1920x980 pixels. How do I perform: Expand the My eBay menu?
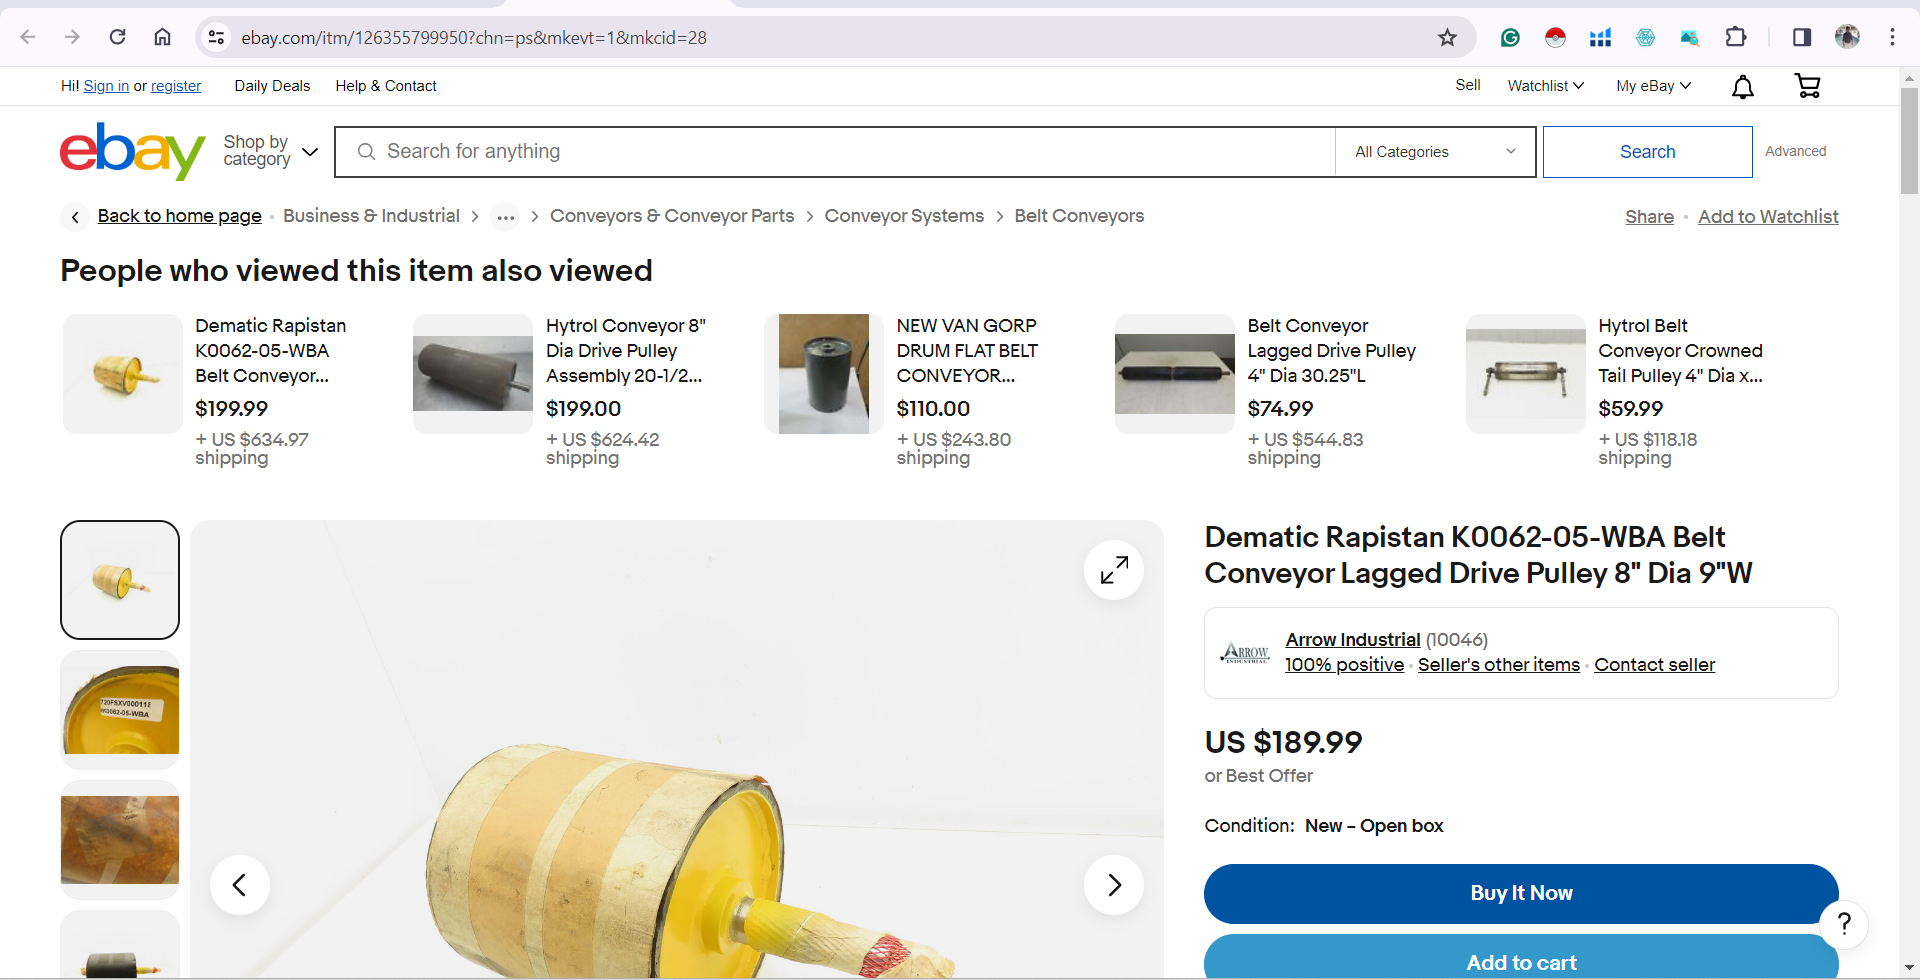pos(1653,86)
